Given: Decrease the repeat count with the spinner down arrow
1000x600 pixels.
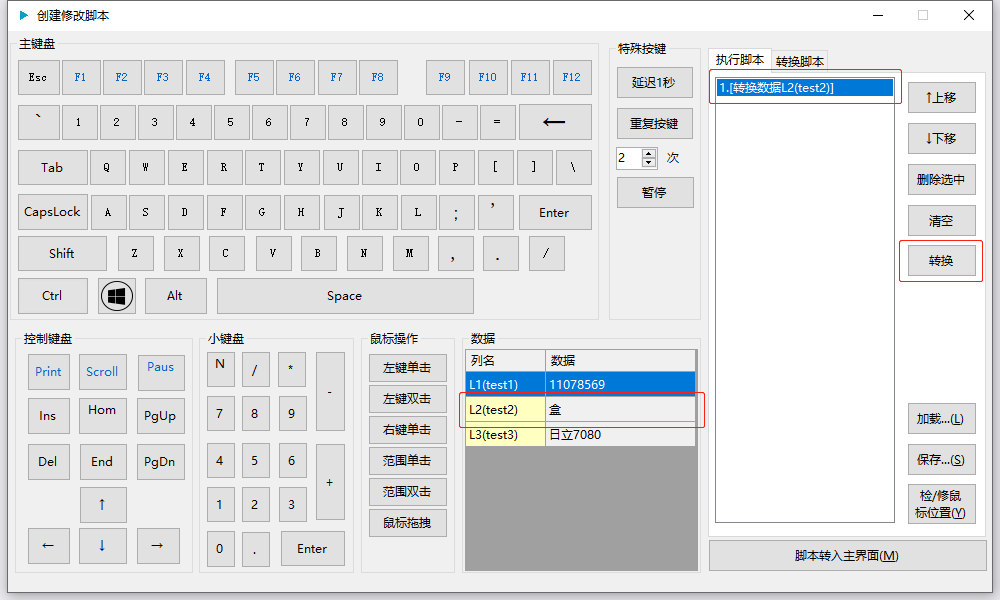Looking at the screenshot, I should tap(649, 163).
